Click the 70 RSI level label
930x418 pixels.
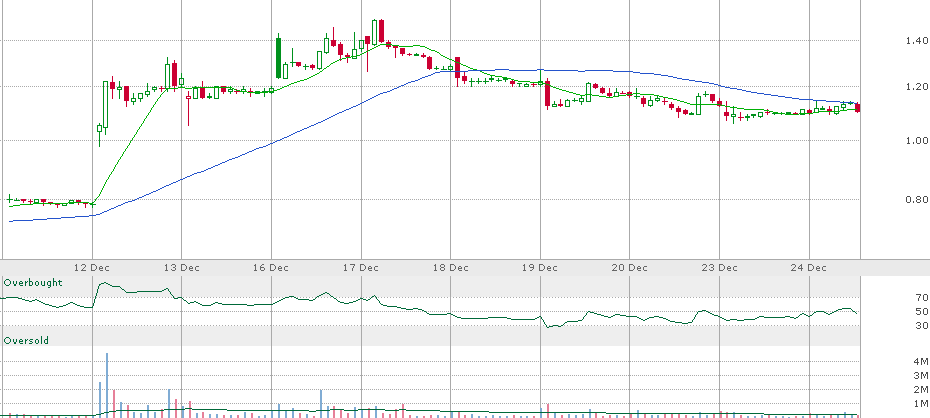point(921,297)
